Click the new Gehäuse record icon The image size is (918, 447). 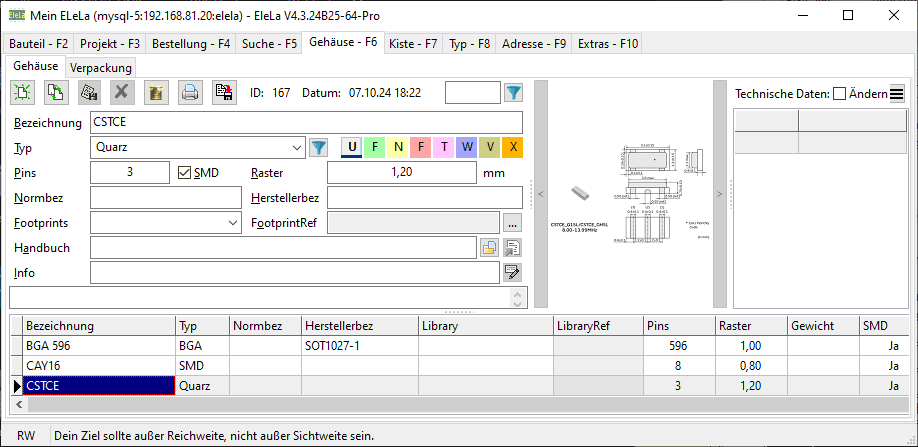pyautogui.click(x=22, y=93)
